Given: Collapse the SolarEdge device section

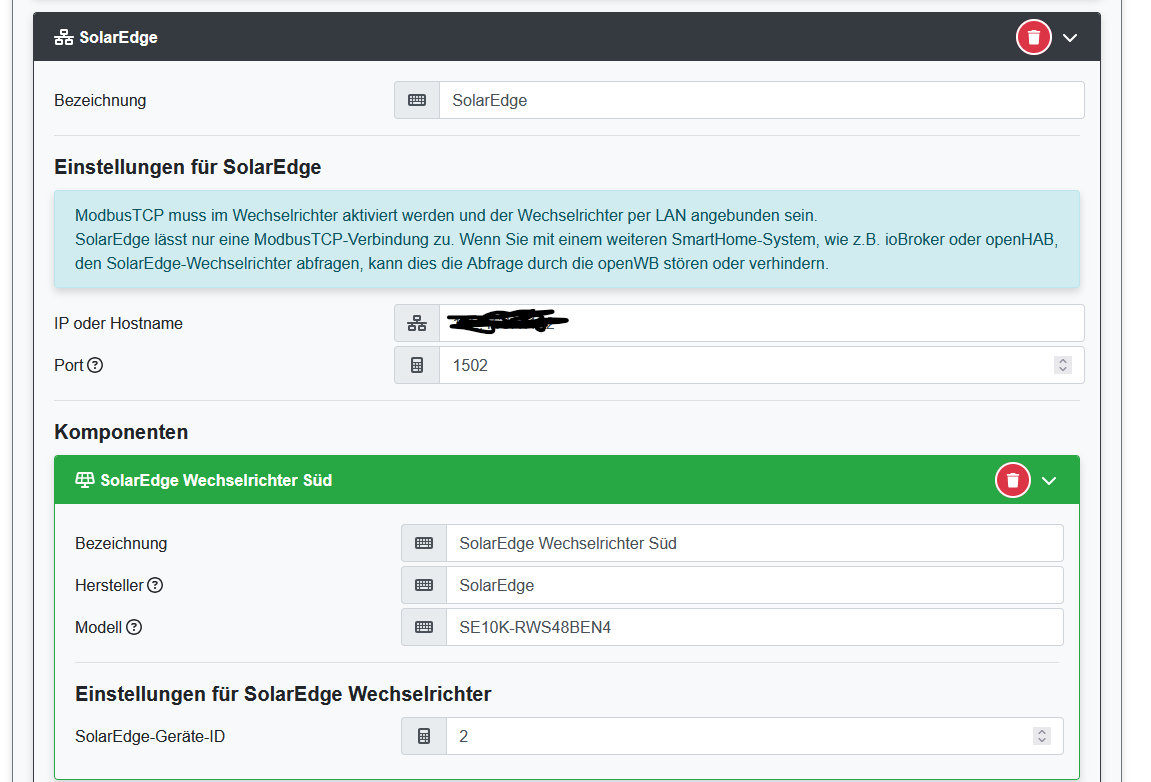Looking at the screenshot, I should pos(1070,37).
